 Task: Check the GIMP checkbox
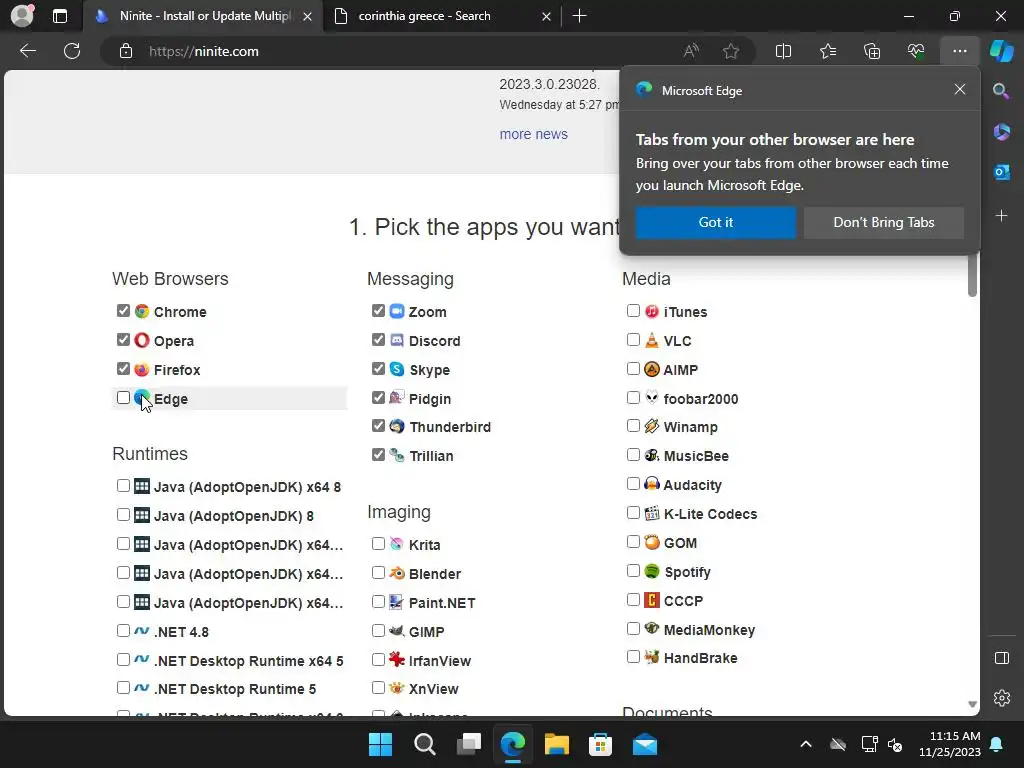pyautogui.click(x=378, y=630)
